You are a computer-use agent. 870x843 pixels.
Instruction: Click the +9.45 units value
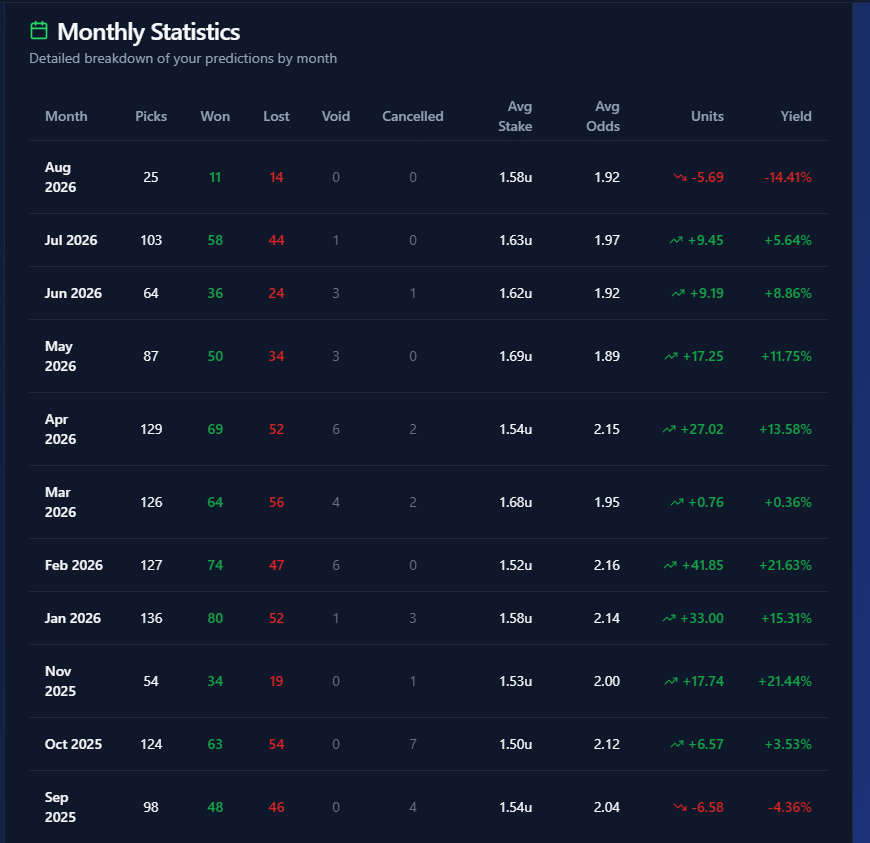pos(706,240)
